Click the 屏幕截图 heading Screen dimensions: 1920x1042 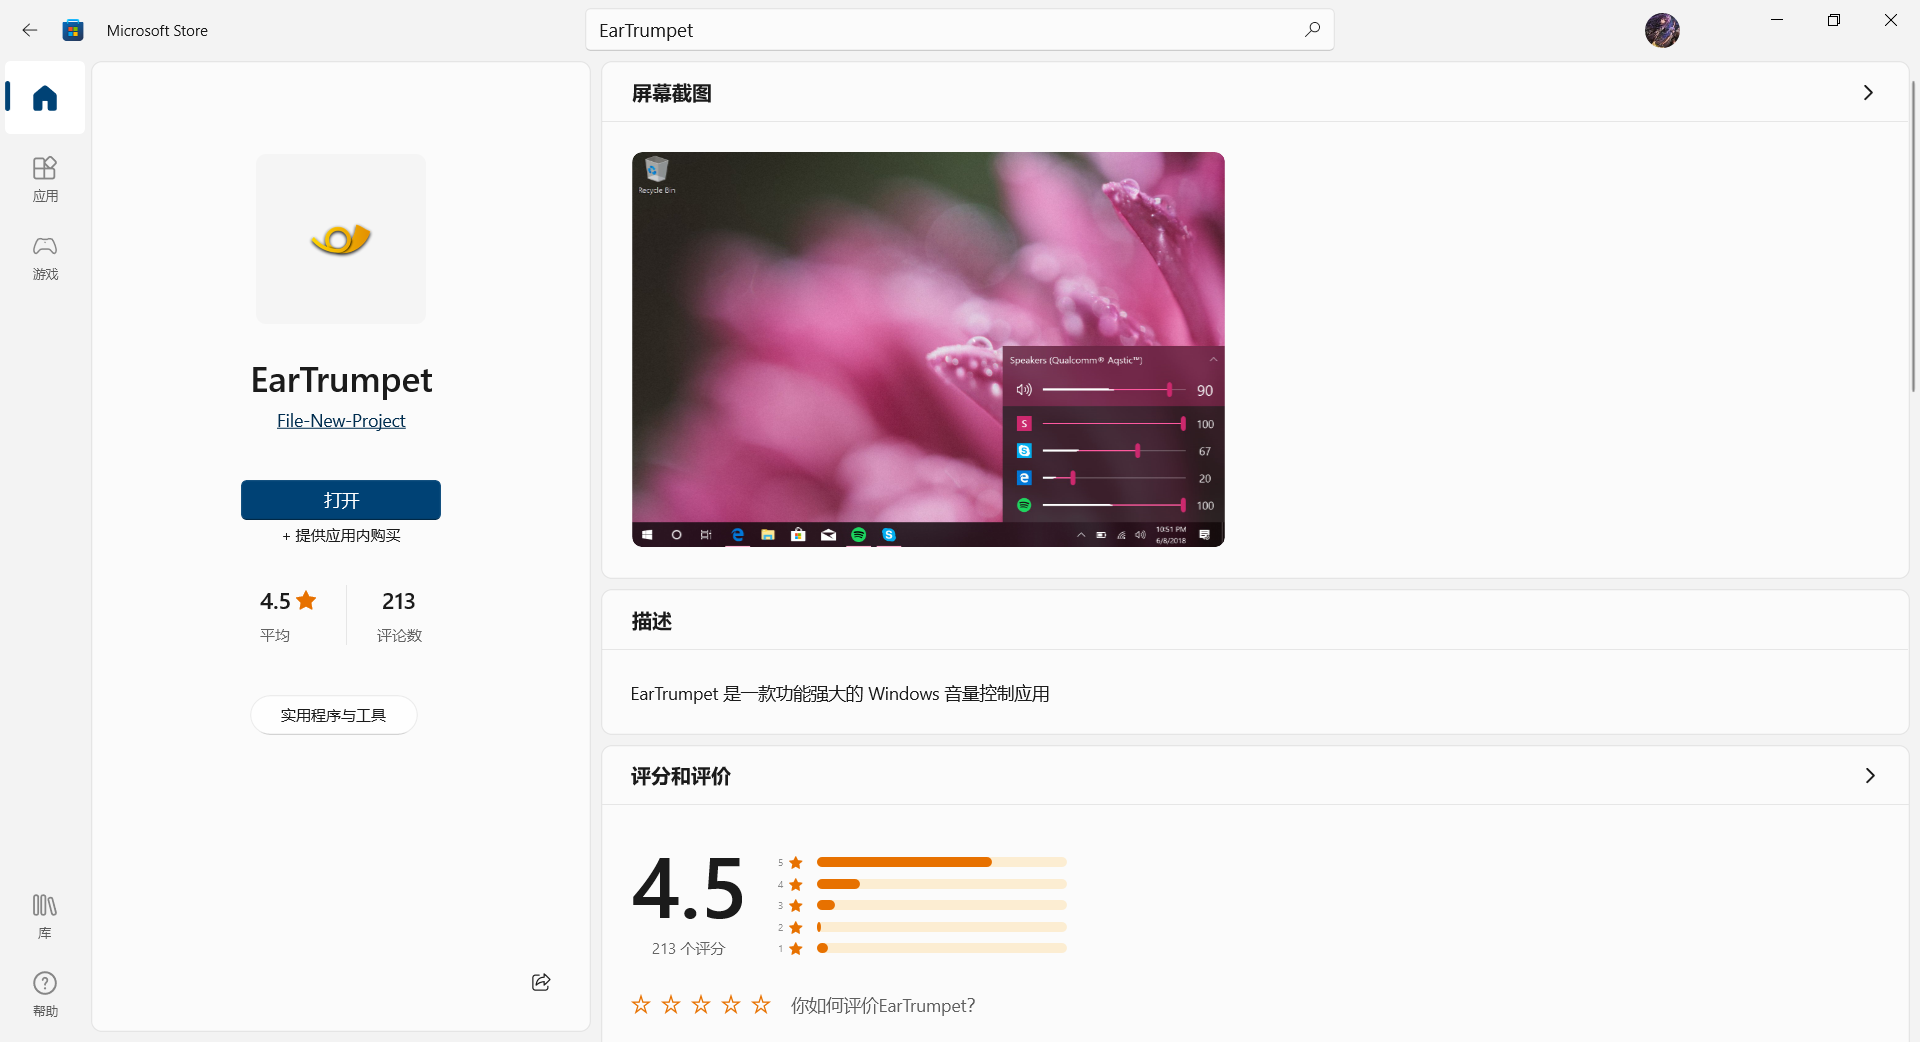click(672, 93)
